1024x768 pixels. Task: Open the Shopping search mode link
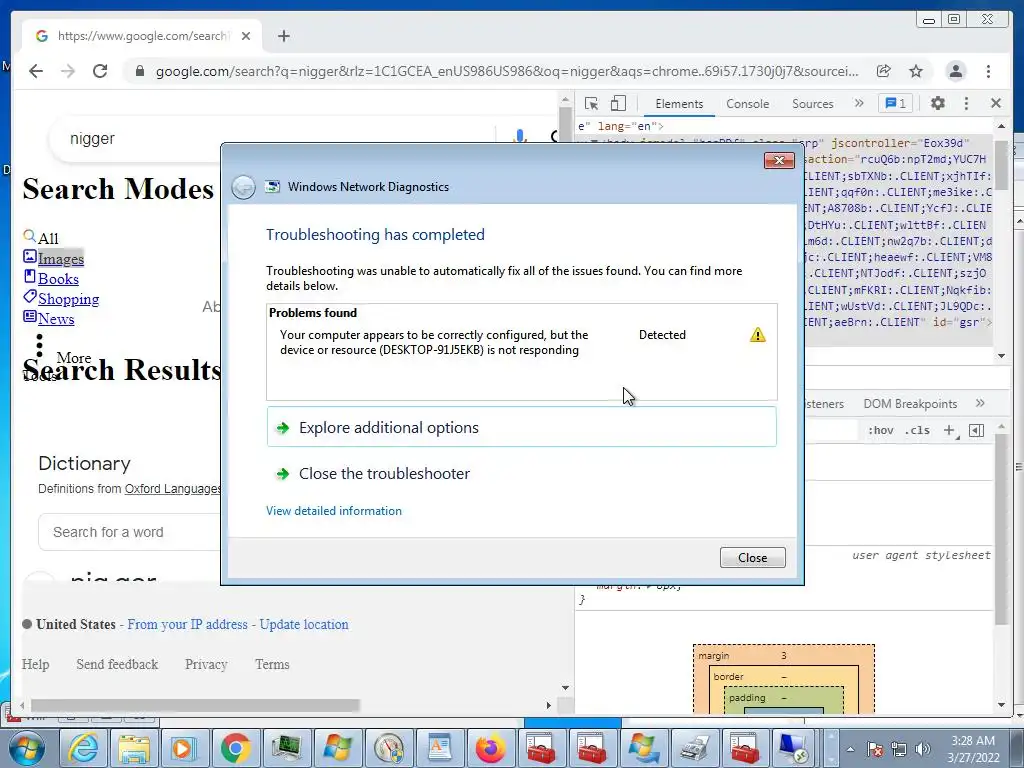point(69,299)
